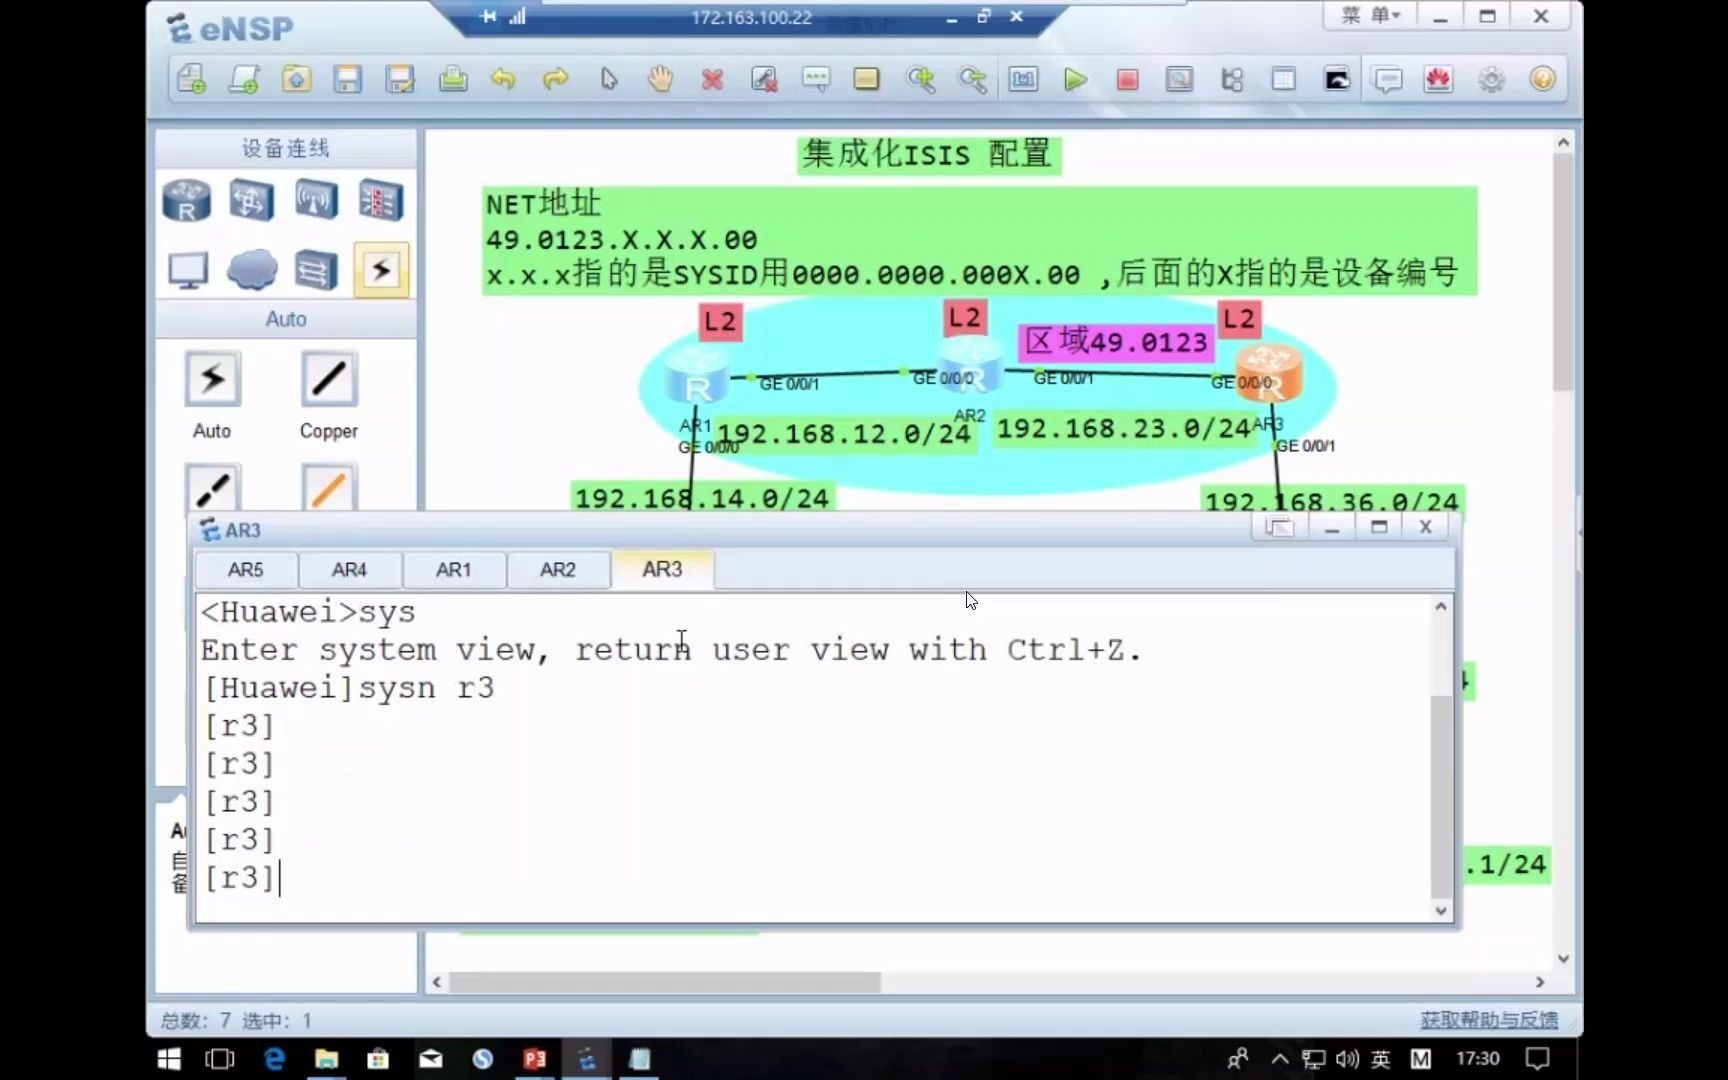Open eNSP settings gear icon
Screen dimensions: 1728x1080
1491,79
